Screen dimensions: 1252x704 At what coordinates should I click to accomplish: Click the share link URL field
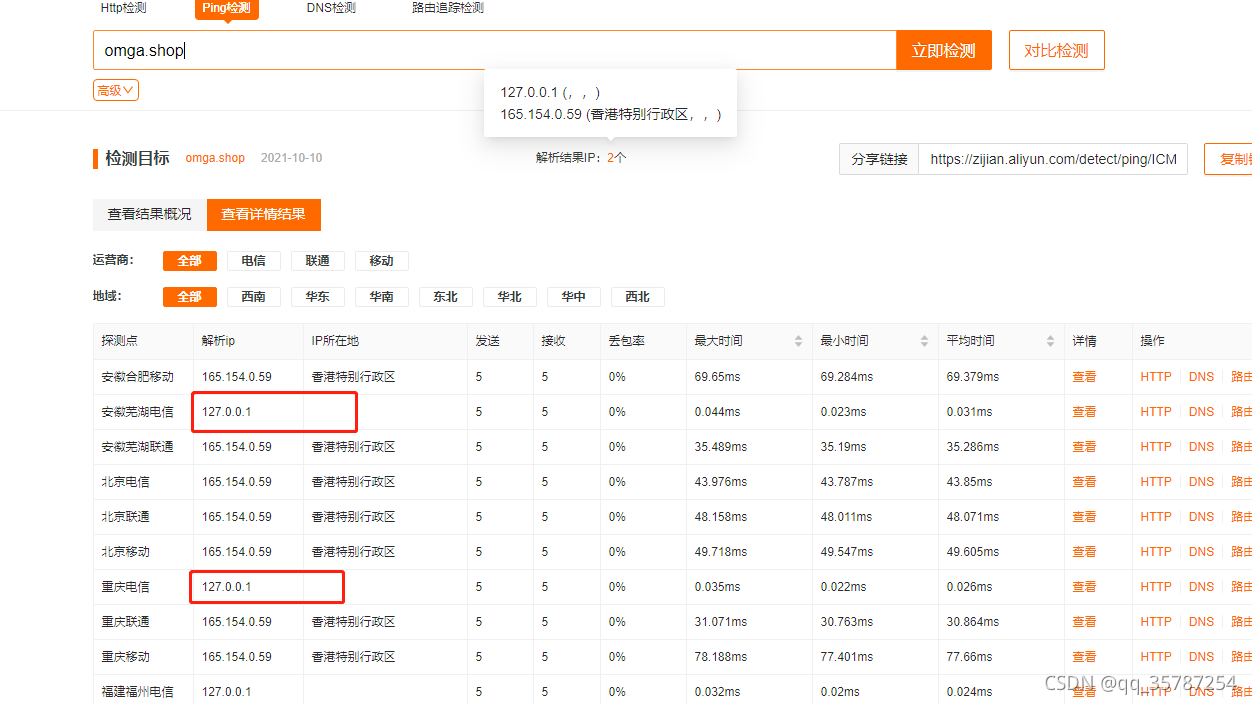click(x=1052, y=159)
